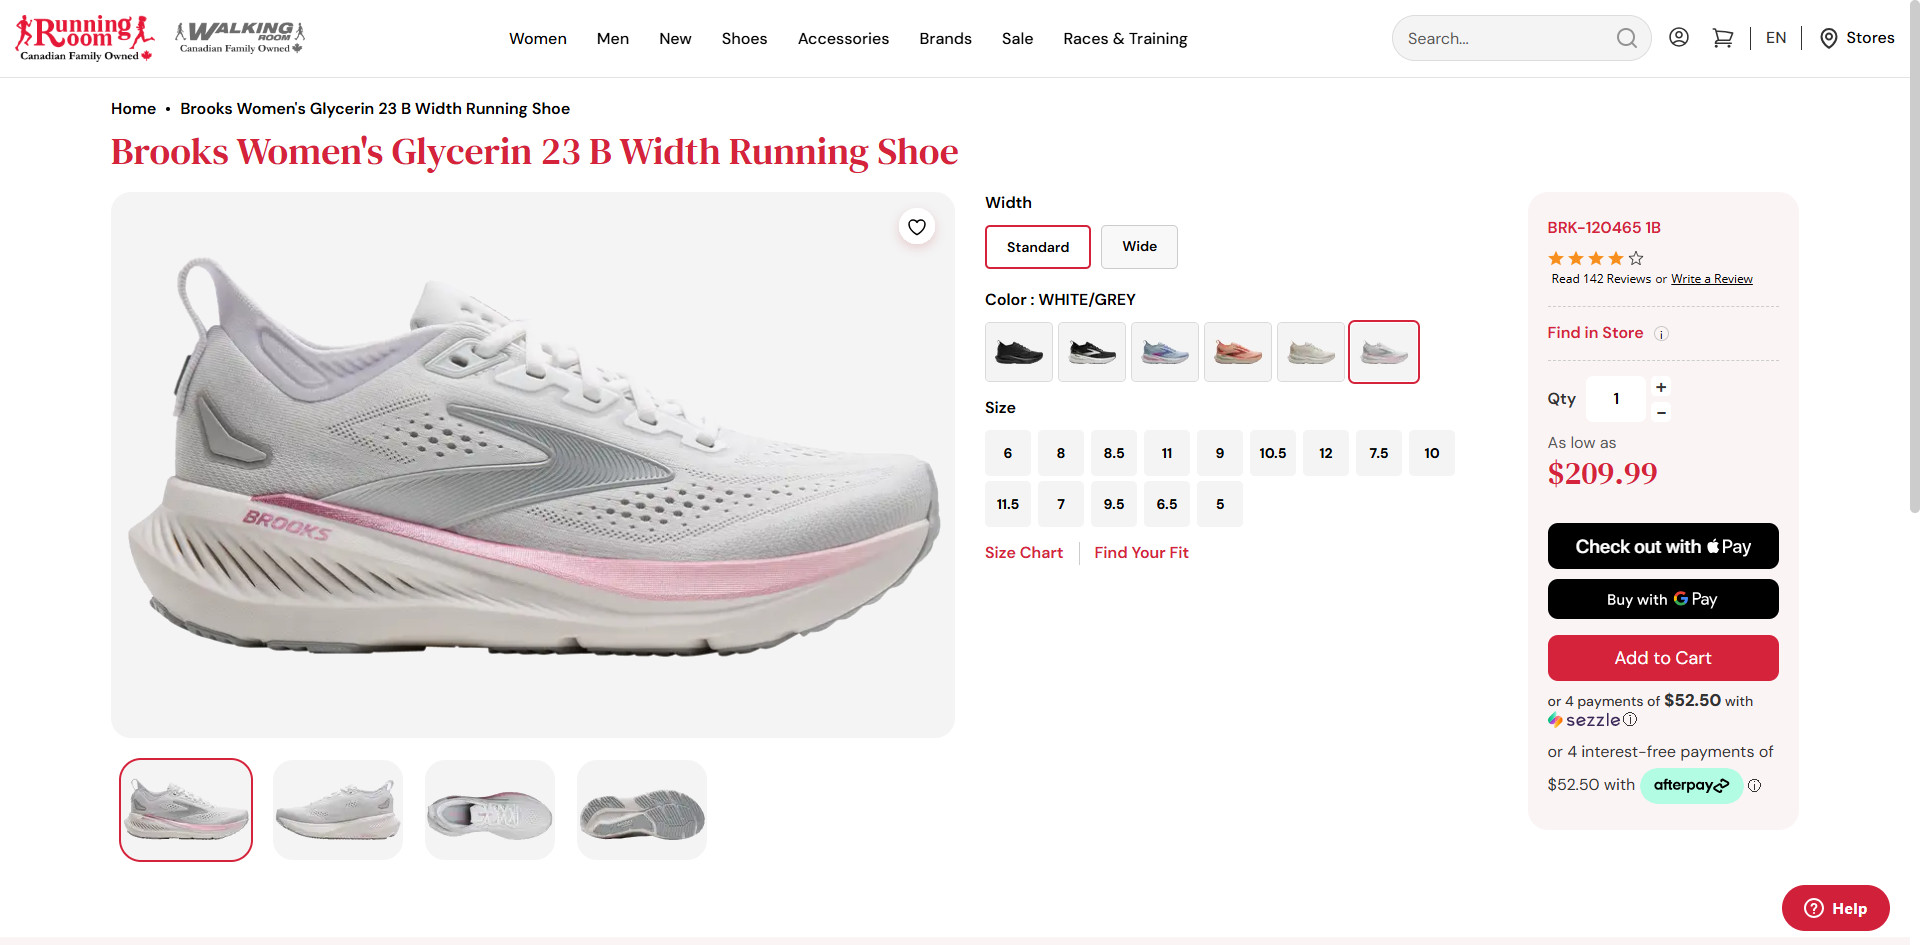Choose size 6.5
1920x945 pixels.
click(x=1167, y=504)
